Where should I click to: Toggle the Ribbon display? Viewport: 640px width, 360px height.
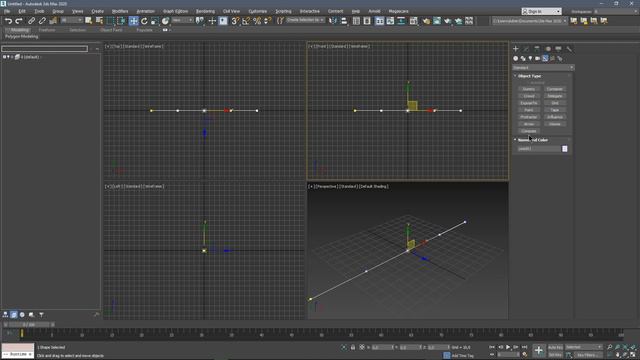click(380, 20)
